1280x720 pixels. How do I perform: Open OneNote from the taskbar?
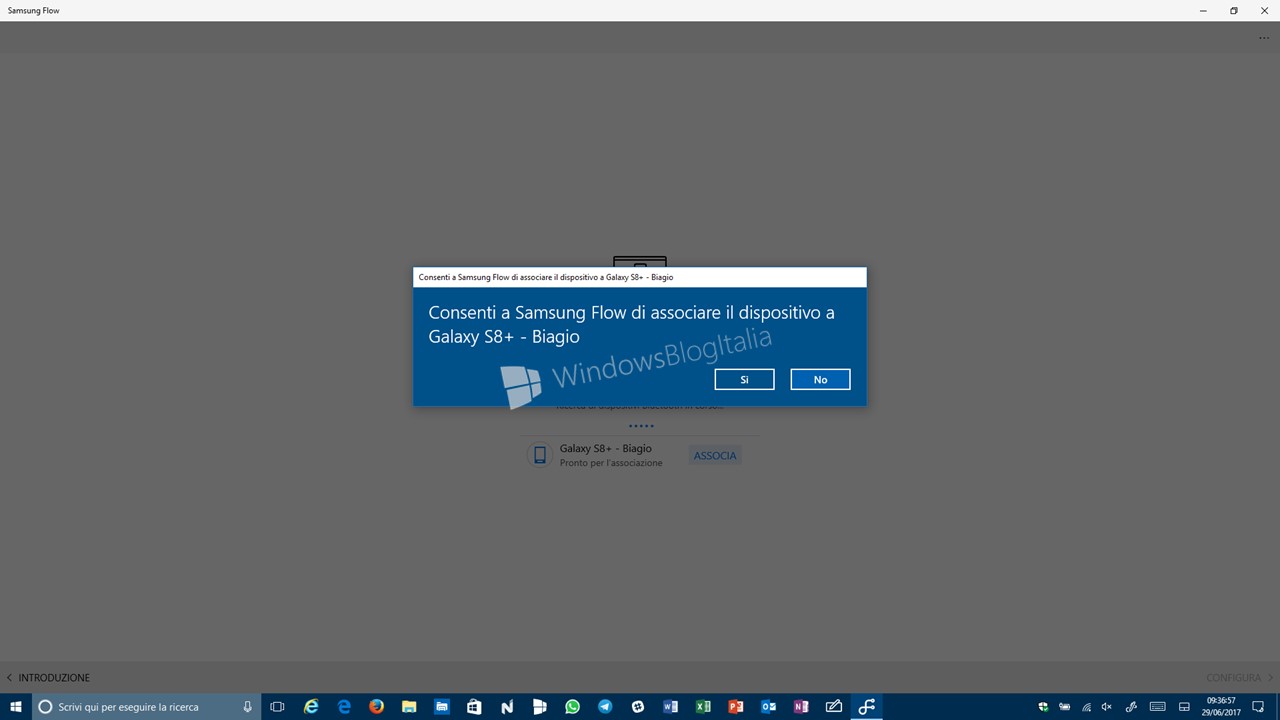[801, 707]
